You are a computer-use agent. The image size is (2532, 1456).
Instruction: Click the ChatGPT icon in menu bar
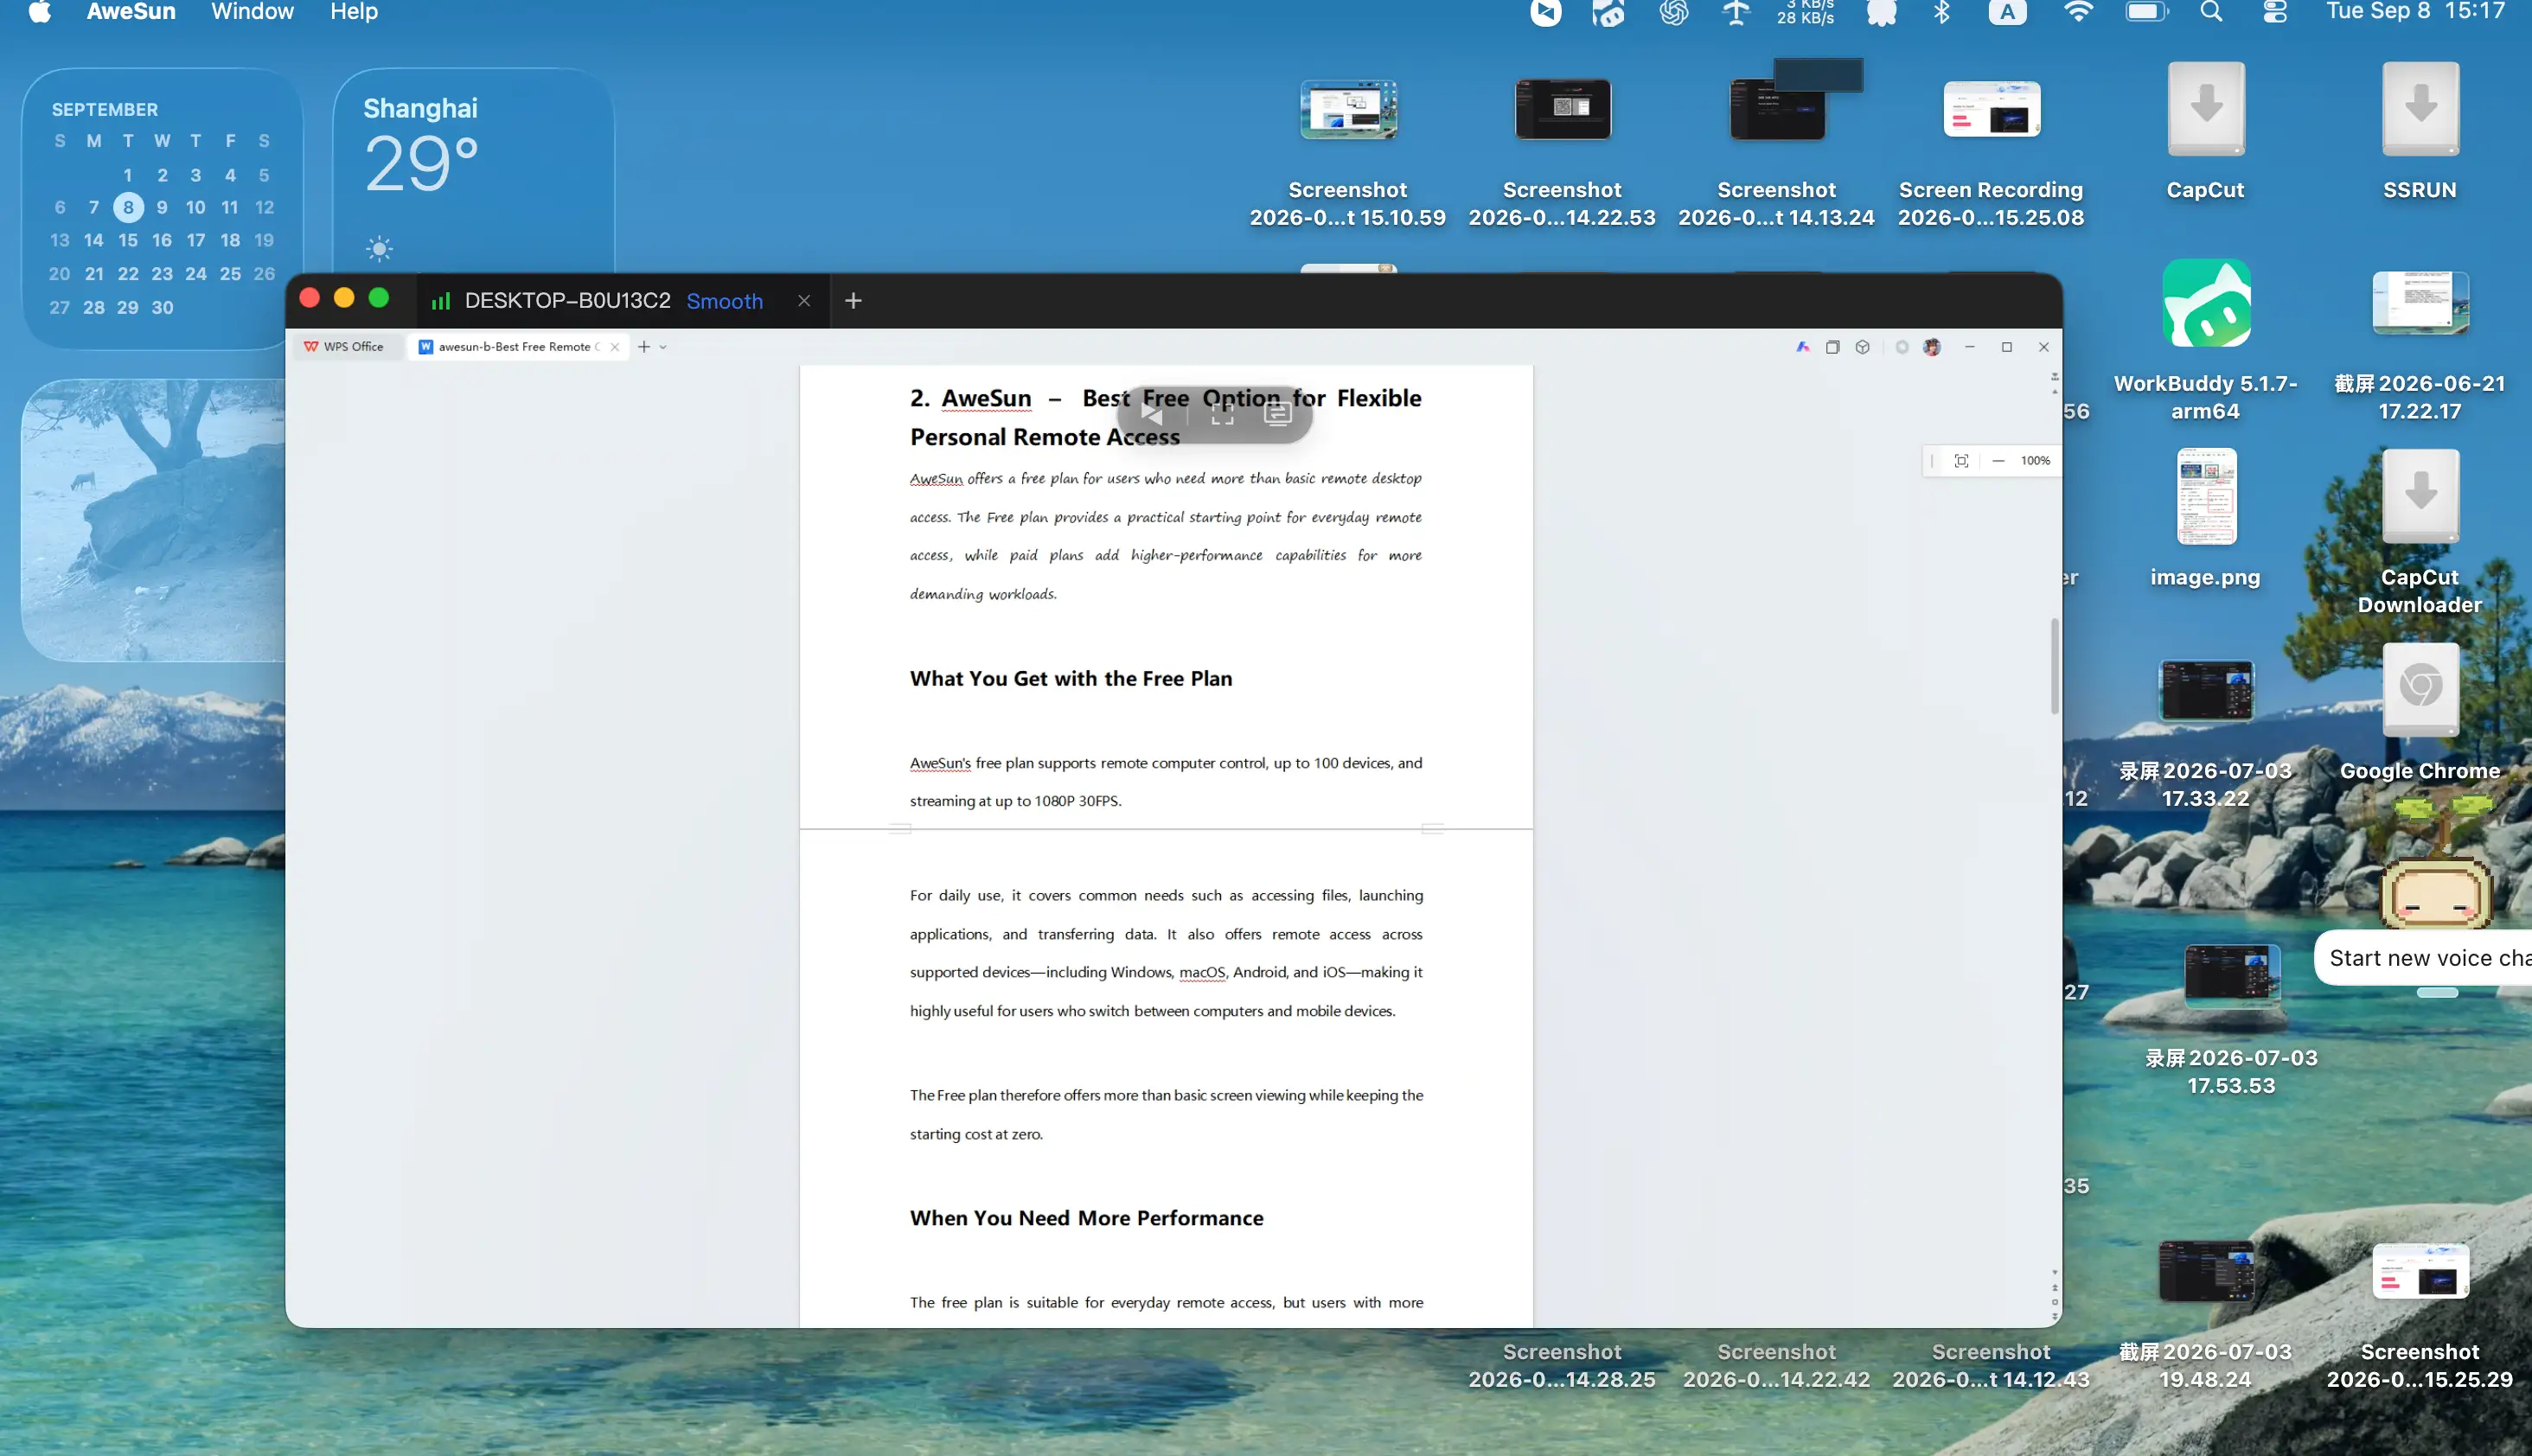point(1674,12)
